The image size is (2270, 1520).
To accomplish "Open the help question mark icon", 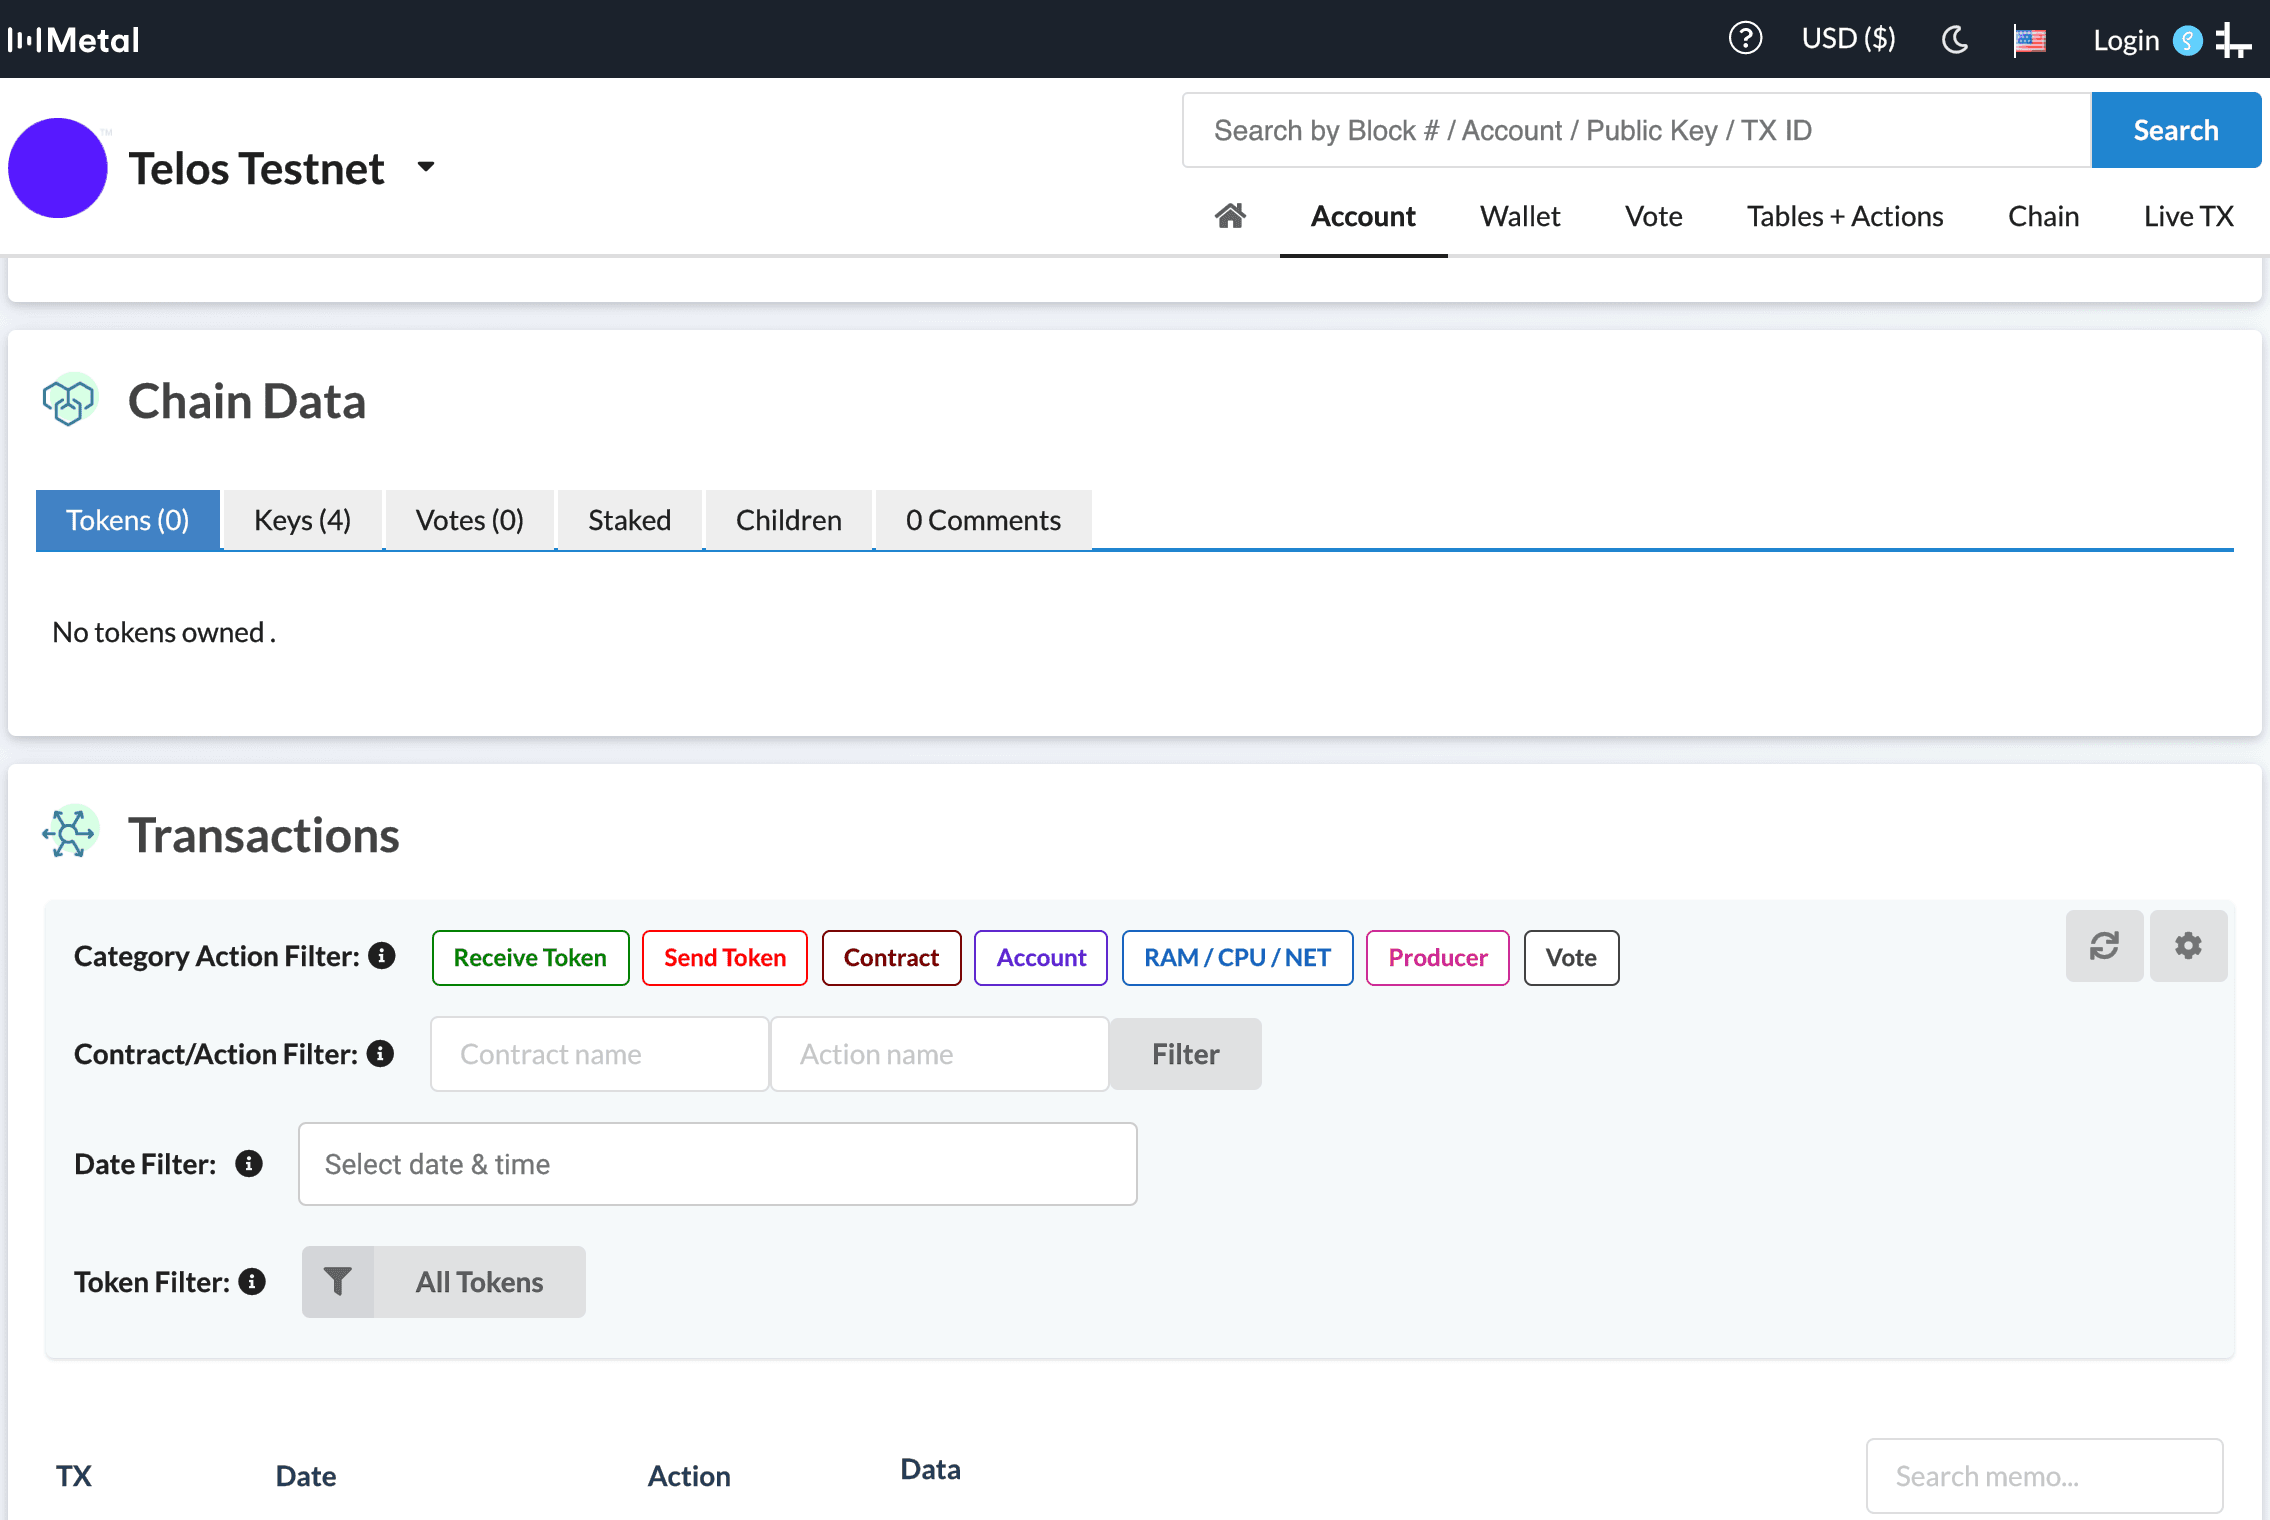I will pyautogui.click(x=1745, y=39).
